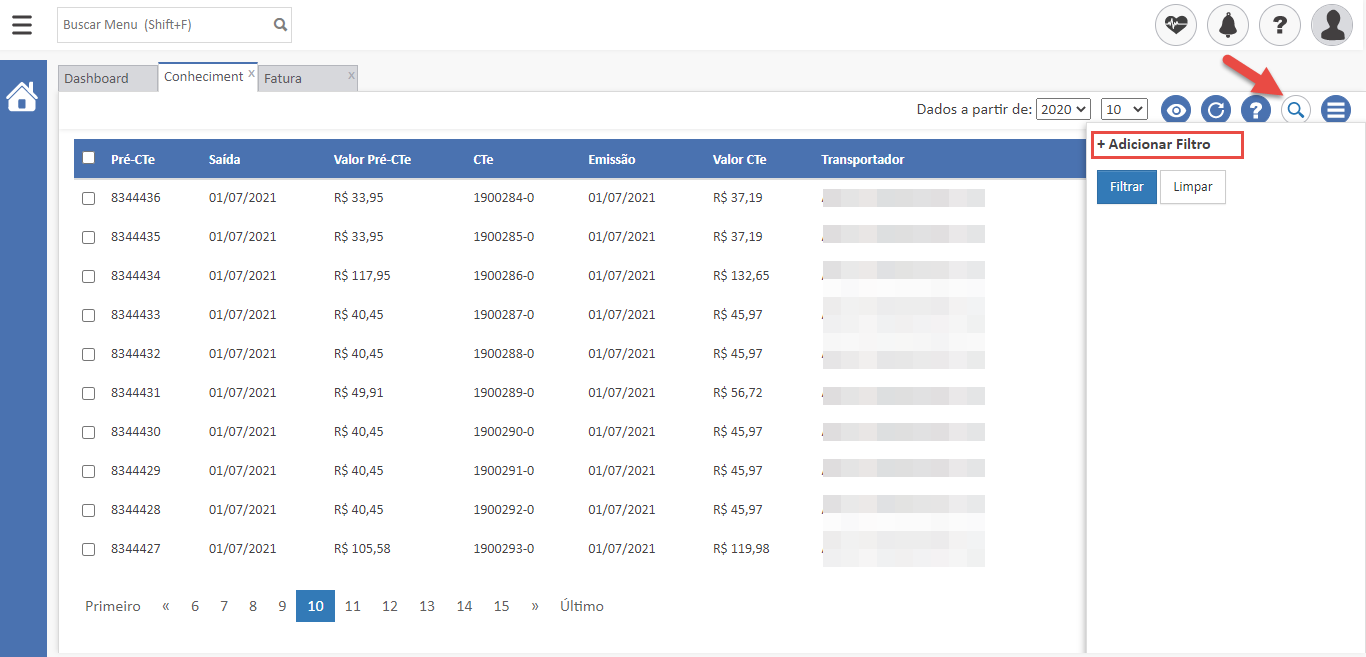Switch to the Fatura tab

(x=283, y=78)
